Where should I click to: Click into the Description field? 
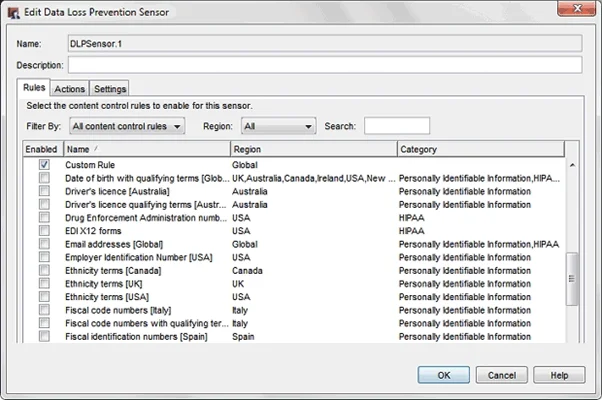tap(325, 65)
